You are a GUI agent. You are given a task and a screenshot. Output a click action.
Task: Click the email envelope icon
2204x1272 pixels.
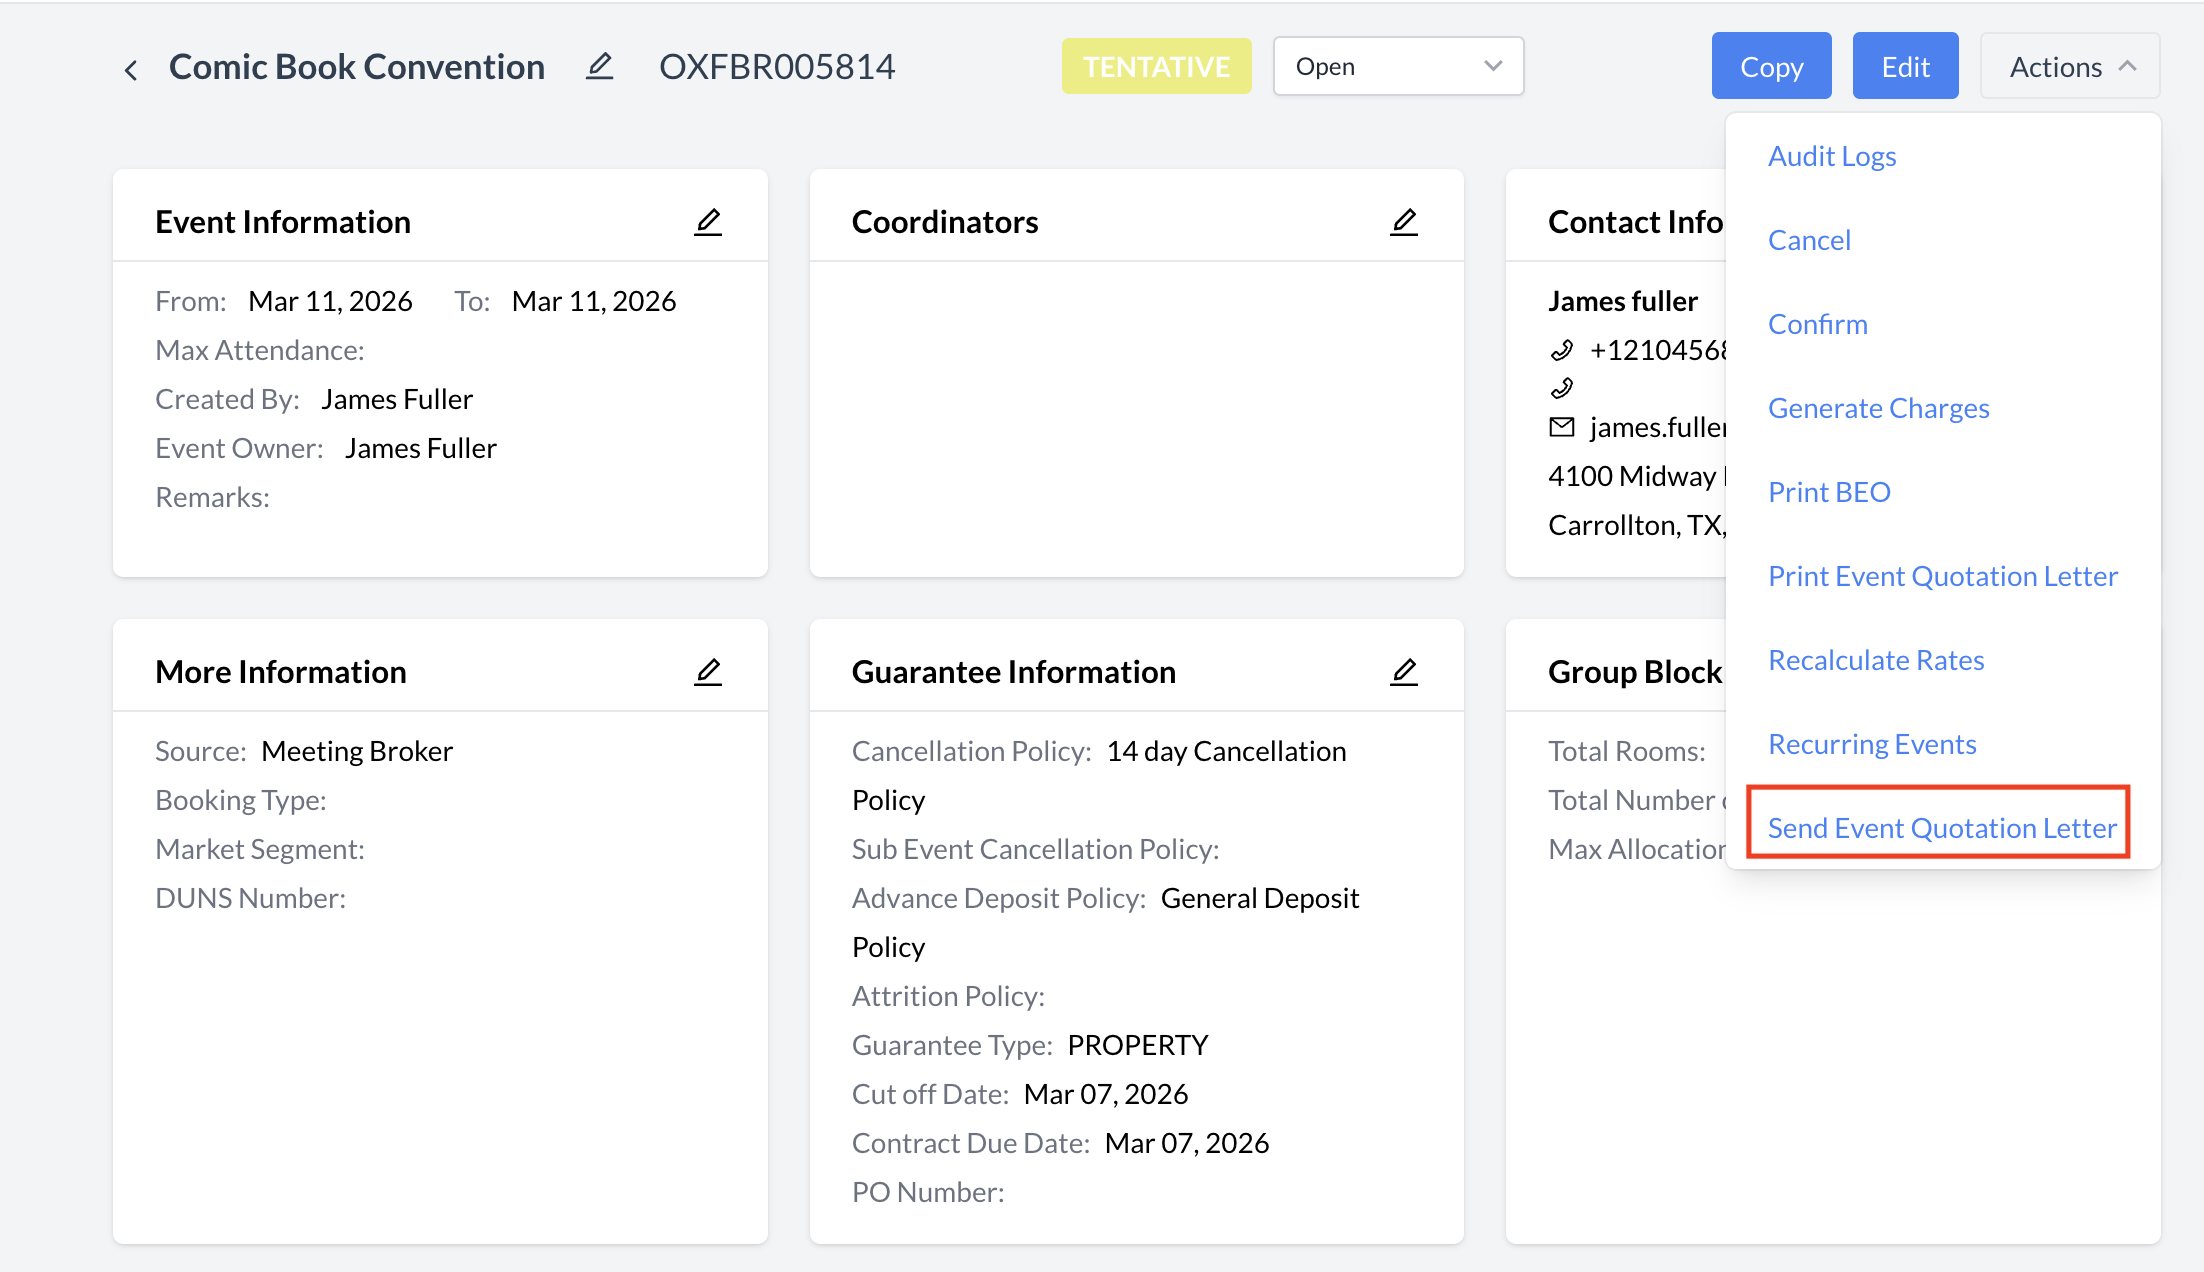click(x=1562, y=427)
